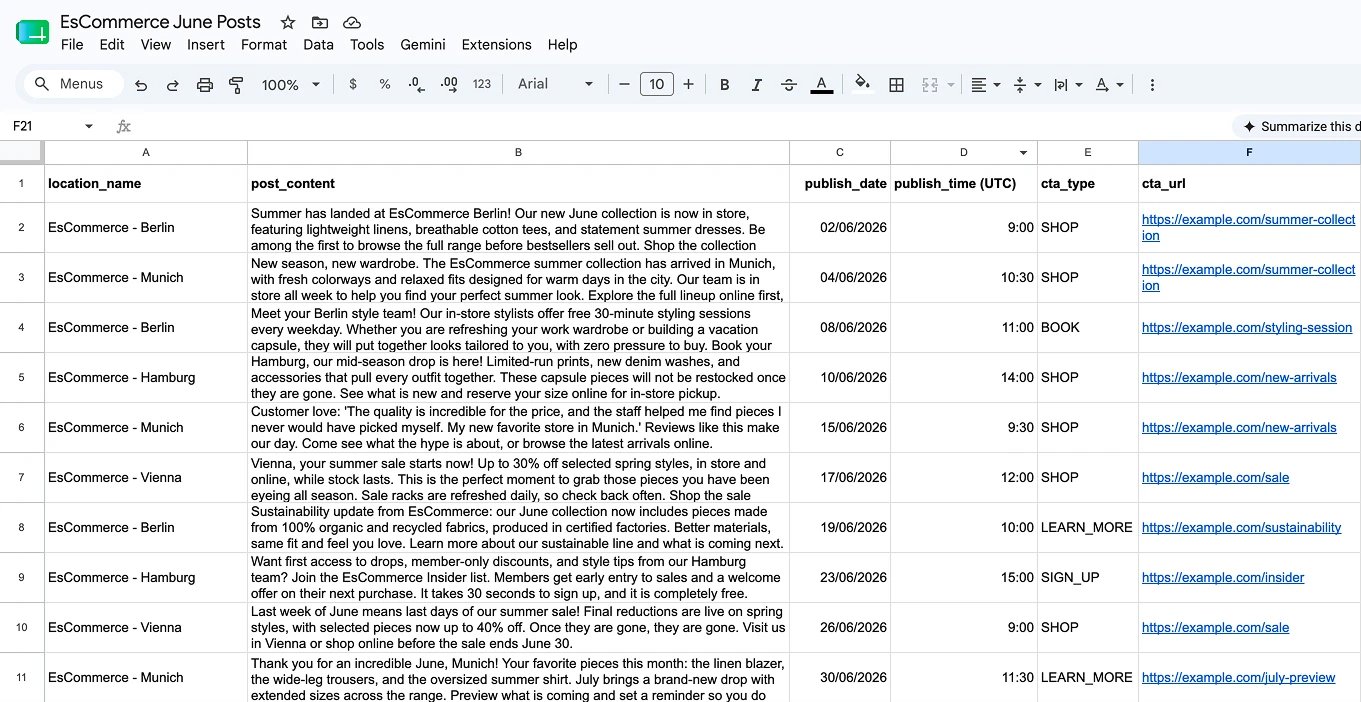Open the new-arrivals link in row 5
Image resolution: width=1361 pixels, height=702 pixels.
tap(1239, 377)
